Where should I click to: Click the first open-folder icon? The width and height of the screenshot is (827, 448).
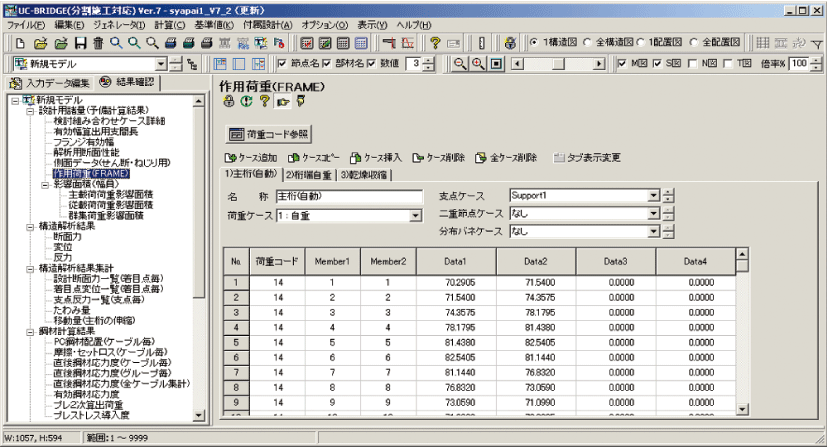(x=41, y=43)
